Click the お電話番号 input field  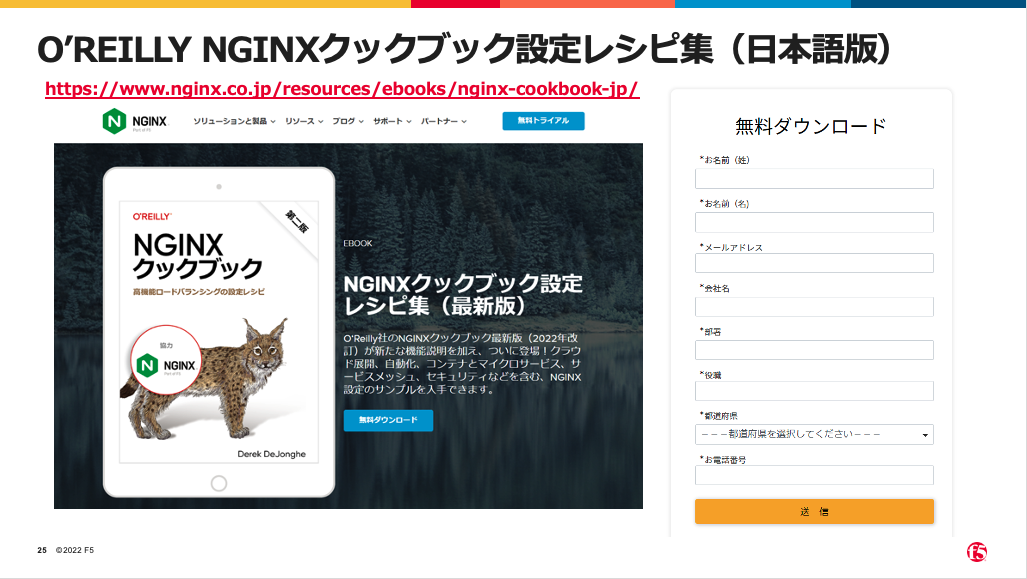(x=814, y=475)
